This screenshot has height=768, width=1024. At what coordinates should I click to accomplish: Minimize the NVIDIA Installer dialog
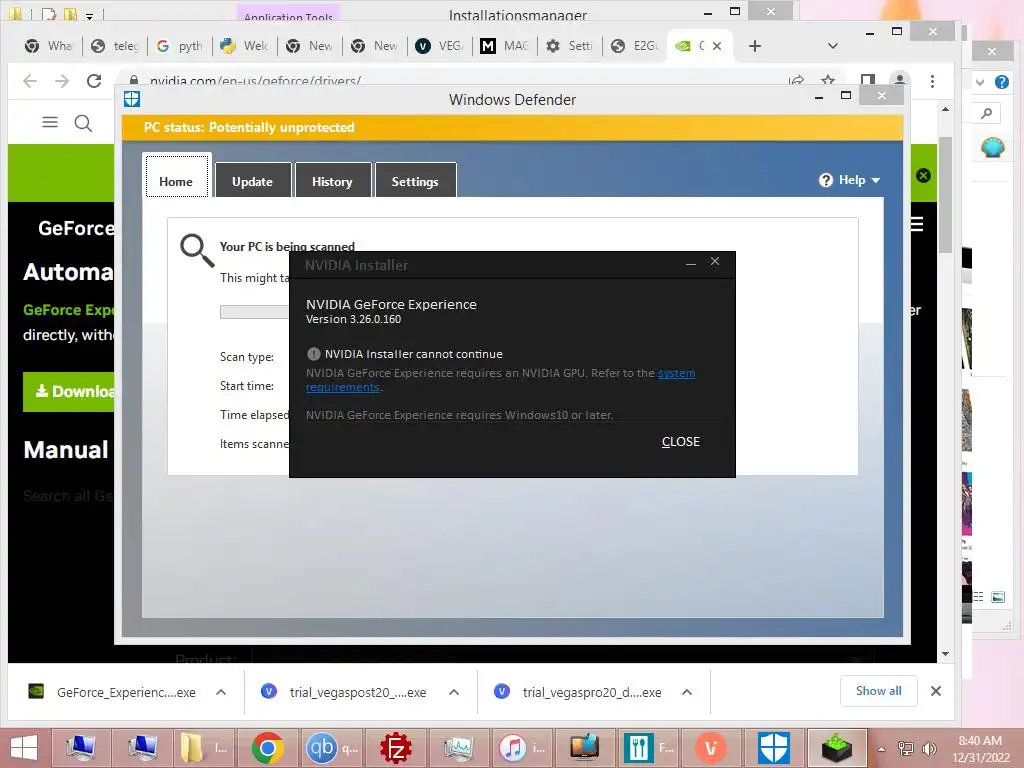click(691, 263)
